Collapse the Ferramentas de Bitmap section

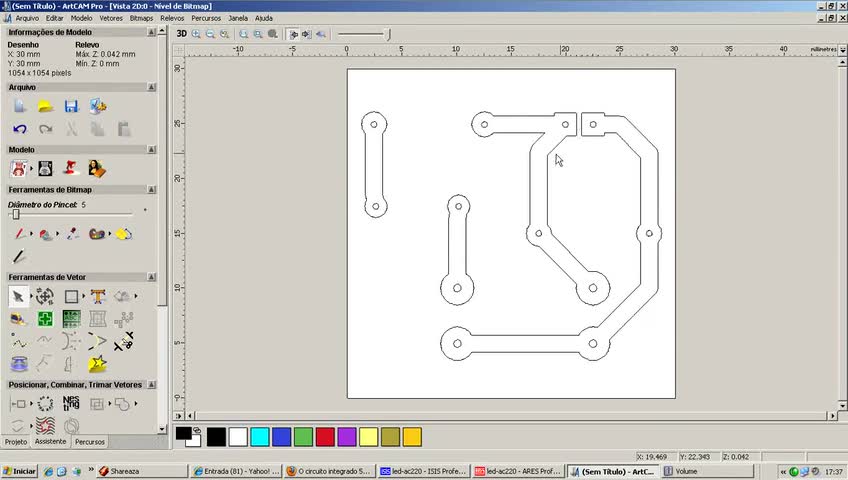pos(151,190)
